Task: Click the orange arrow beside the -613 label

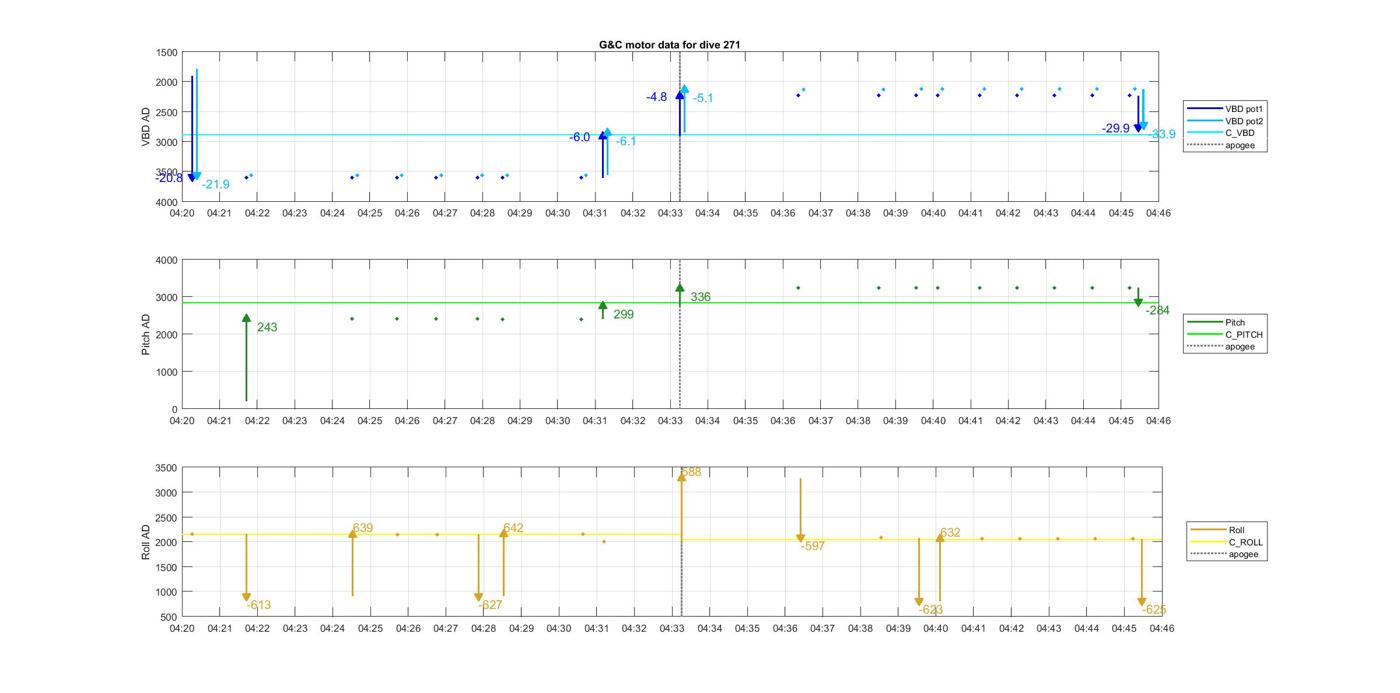Action: coord(246,567)
